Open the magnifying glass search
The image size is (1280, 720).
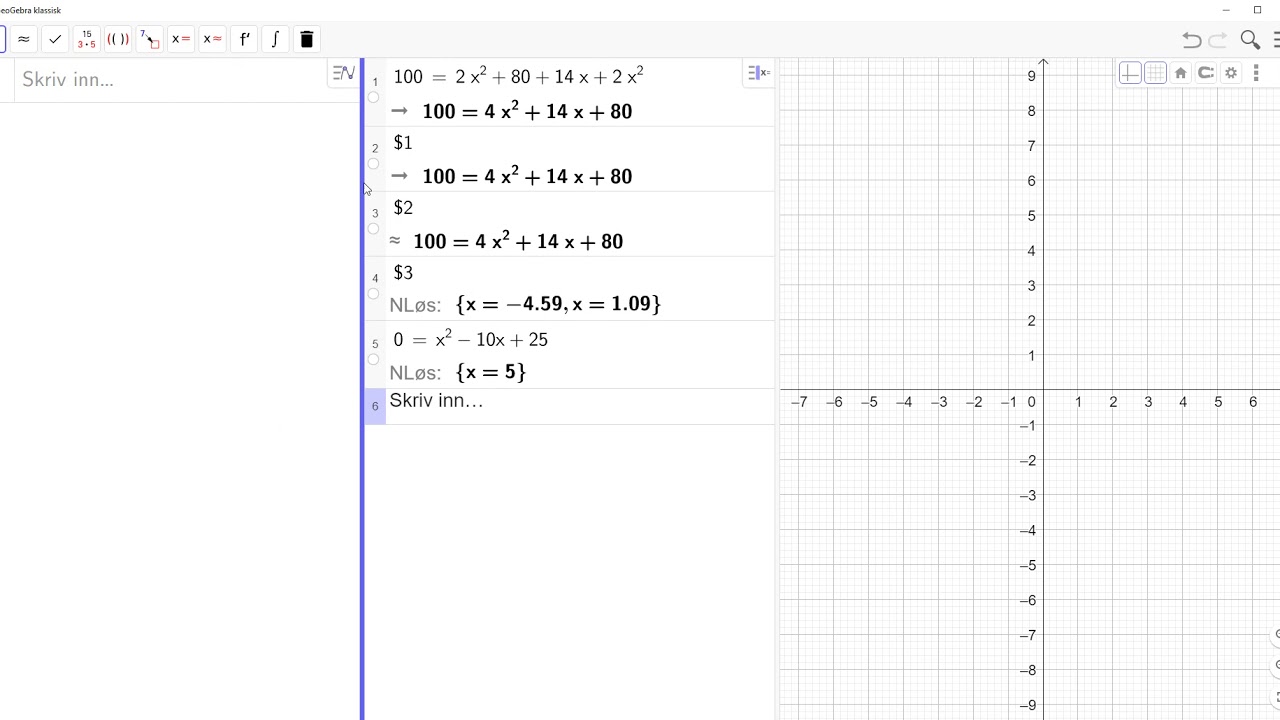(1250, 40)
